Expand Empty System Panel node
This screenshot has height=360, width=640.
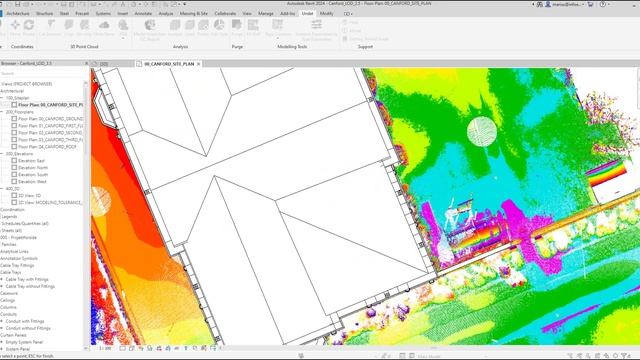tap(2, 342)
